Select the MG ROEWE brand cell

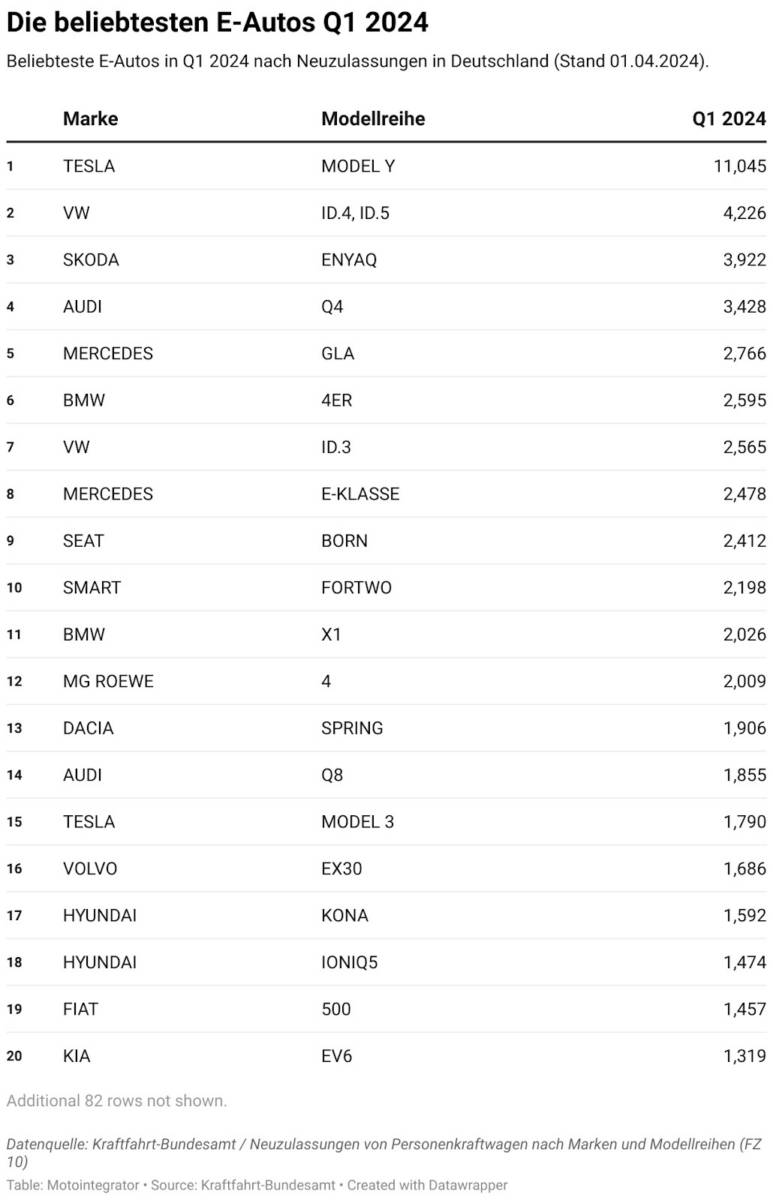point(108,682)
